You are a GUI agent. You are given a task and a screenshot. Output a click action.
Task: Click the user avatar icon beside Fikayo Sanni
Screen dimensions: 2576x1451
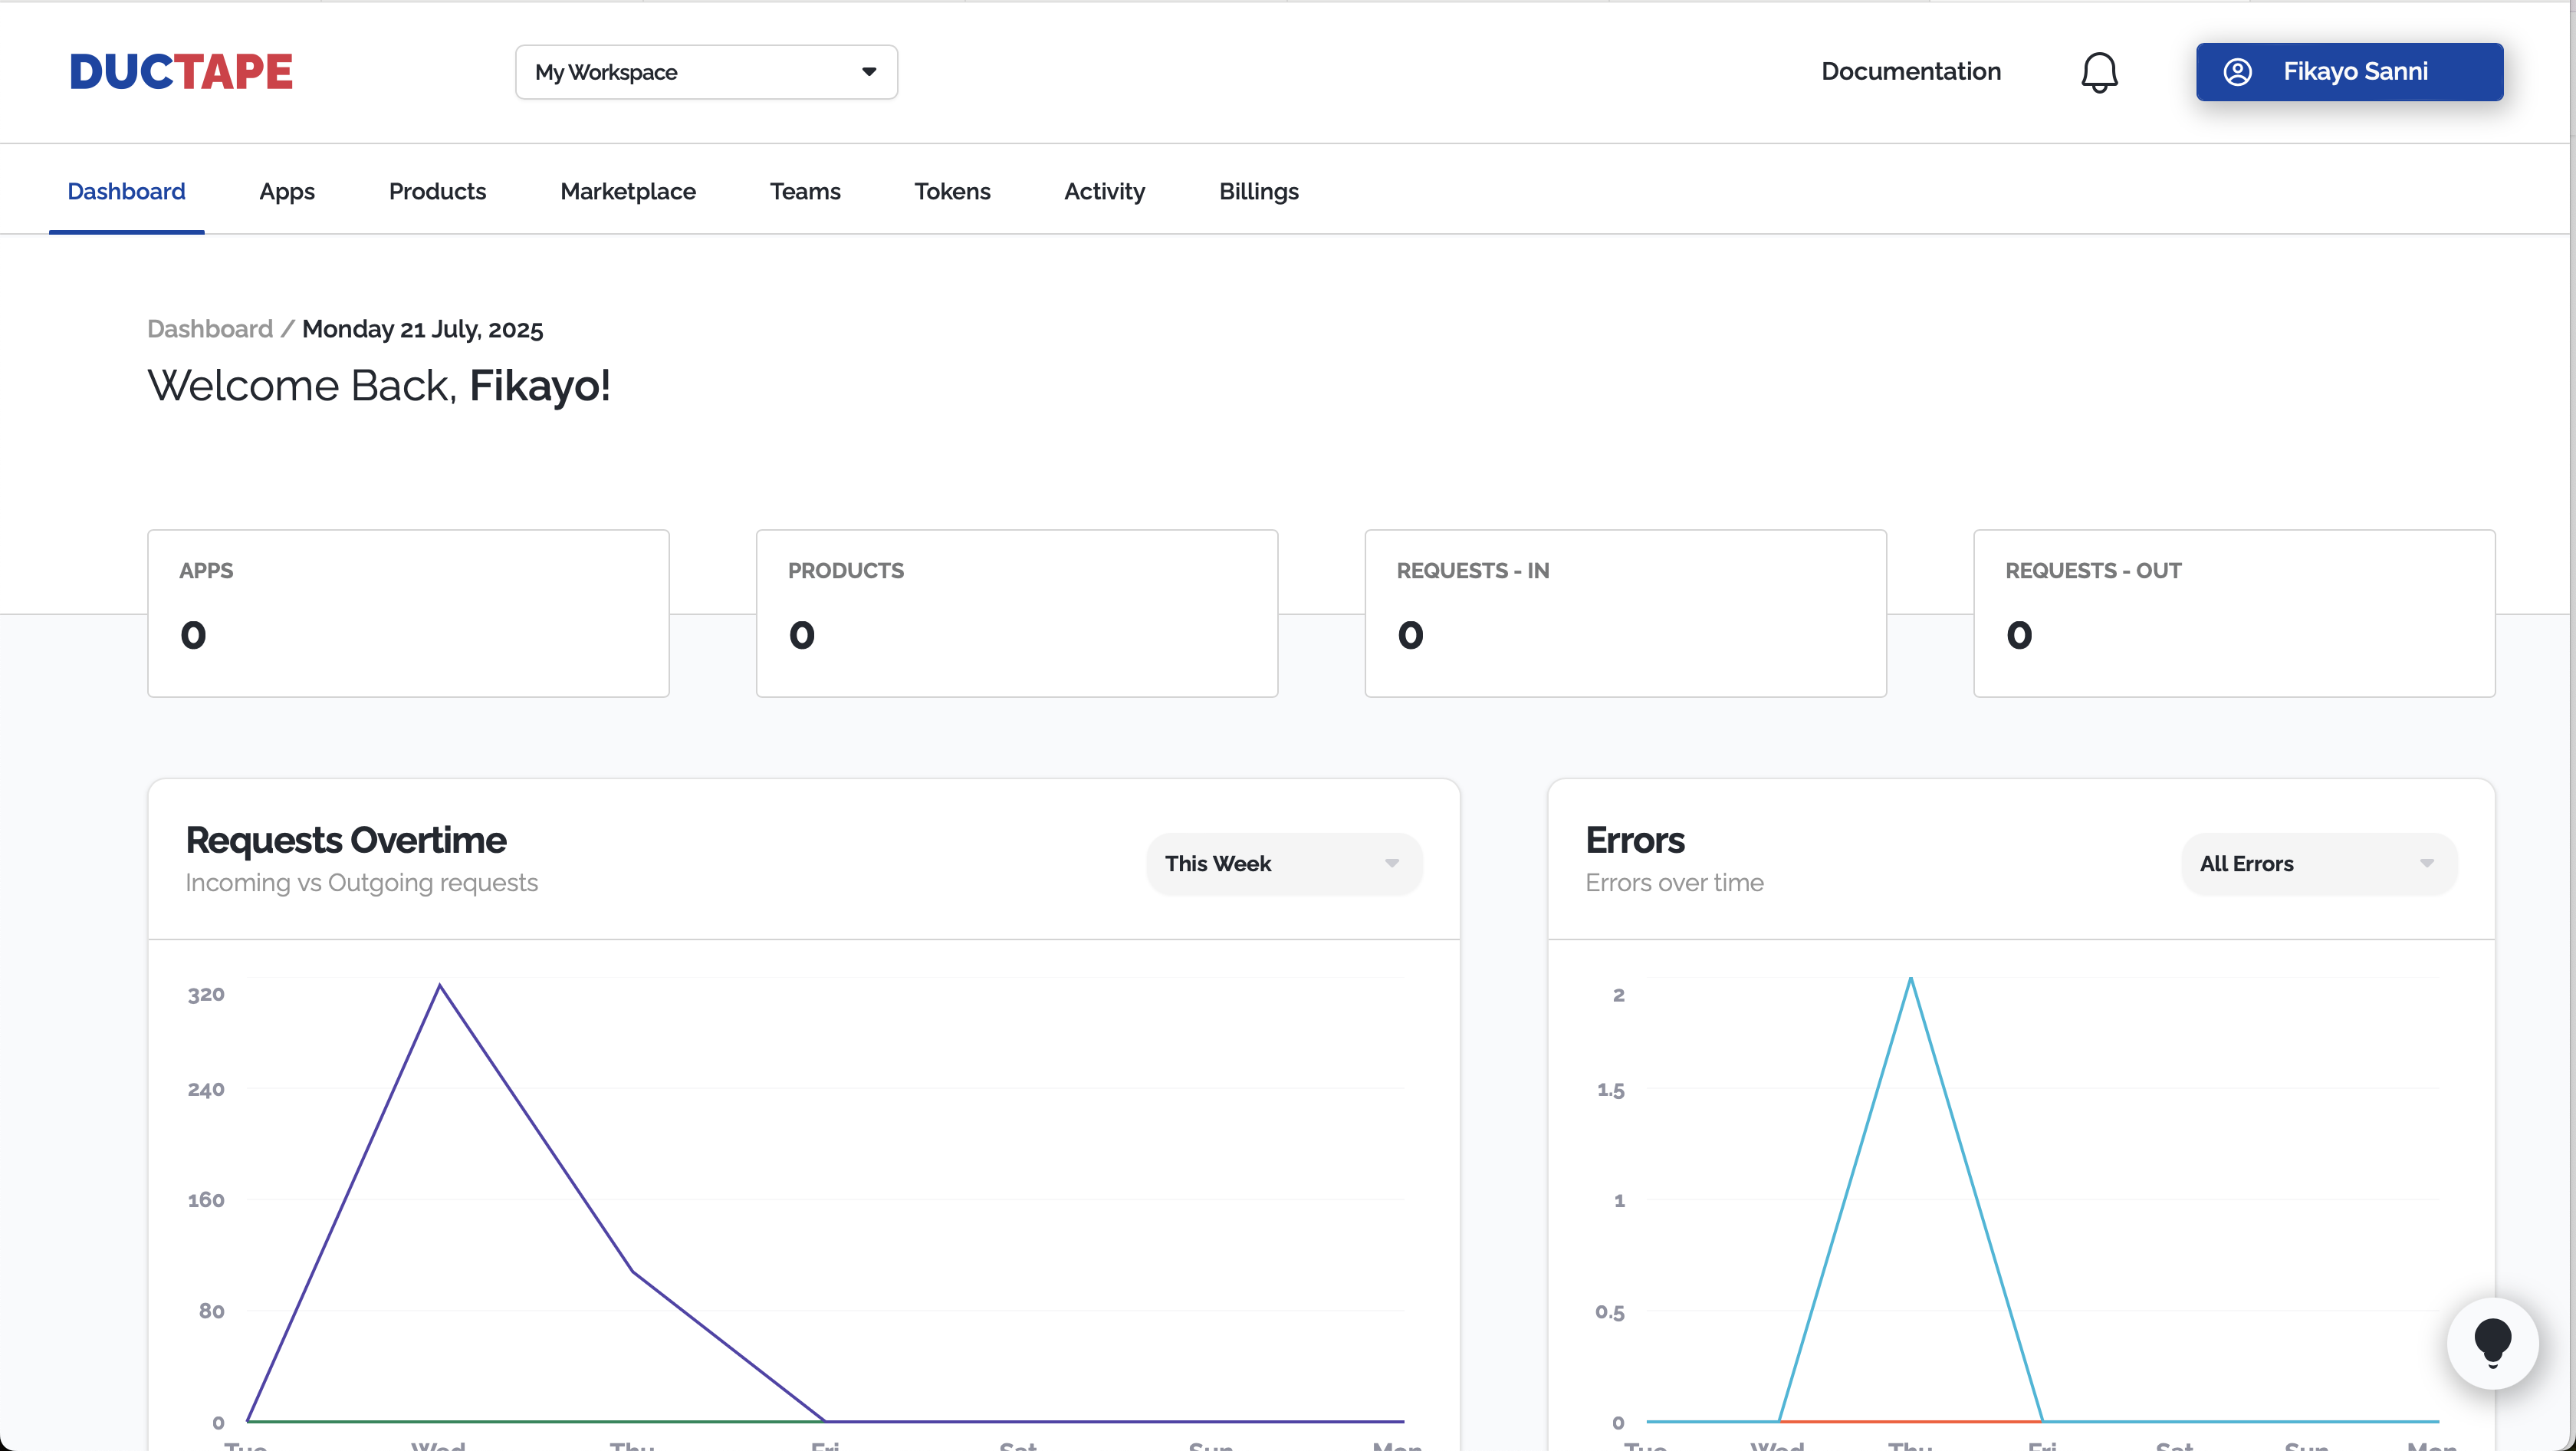tap(2237, 72)
